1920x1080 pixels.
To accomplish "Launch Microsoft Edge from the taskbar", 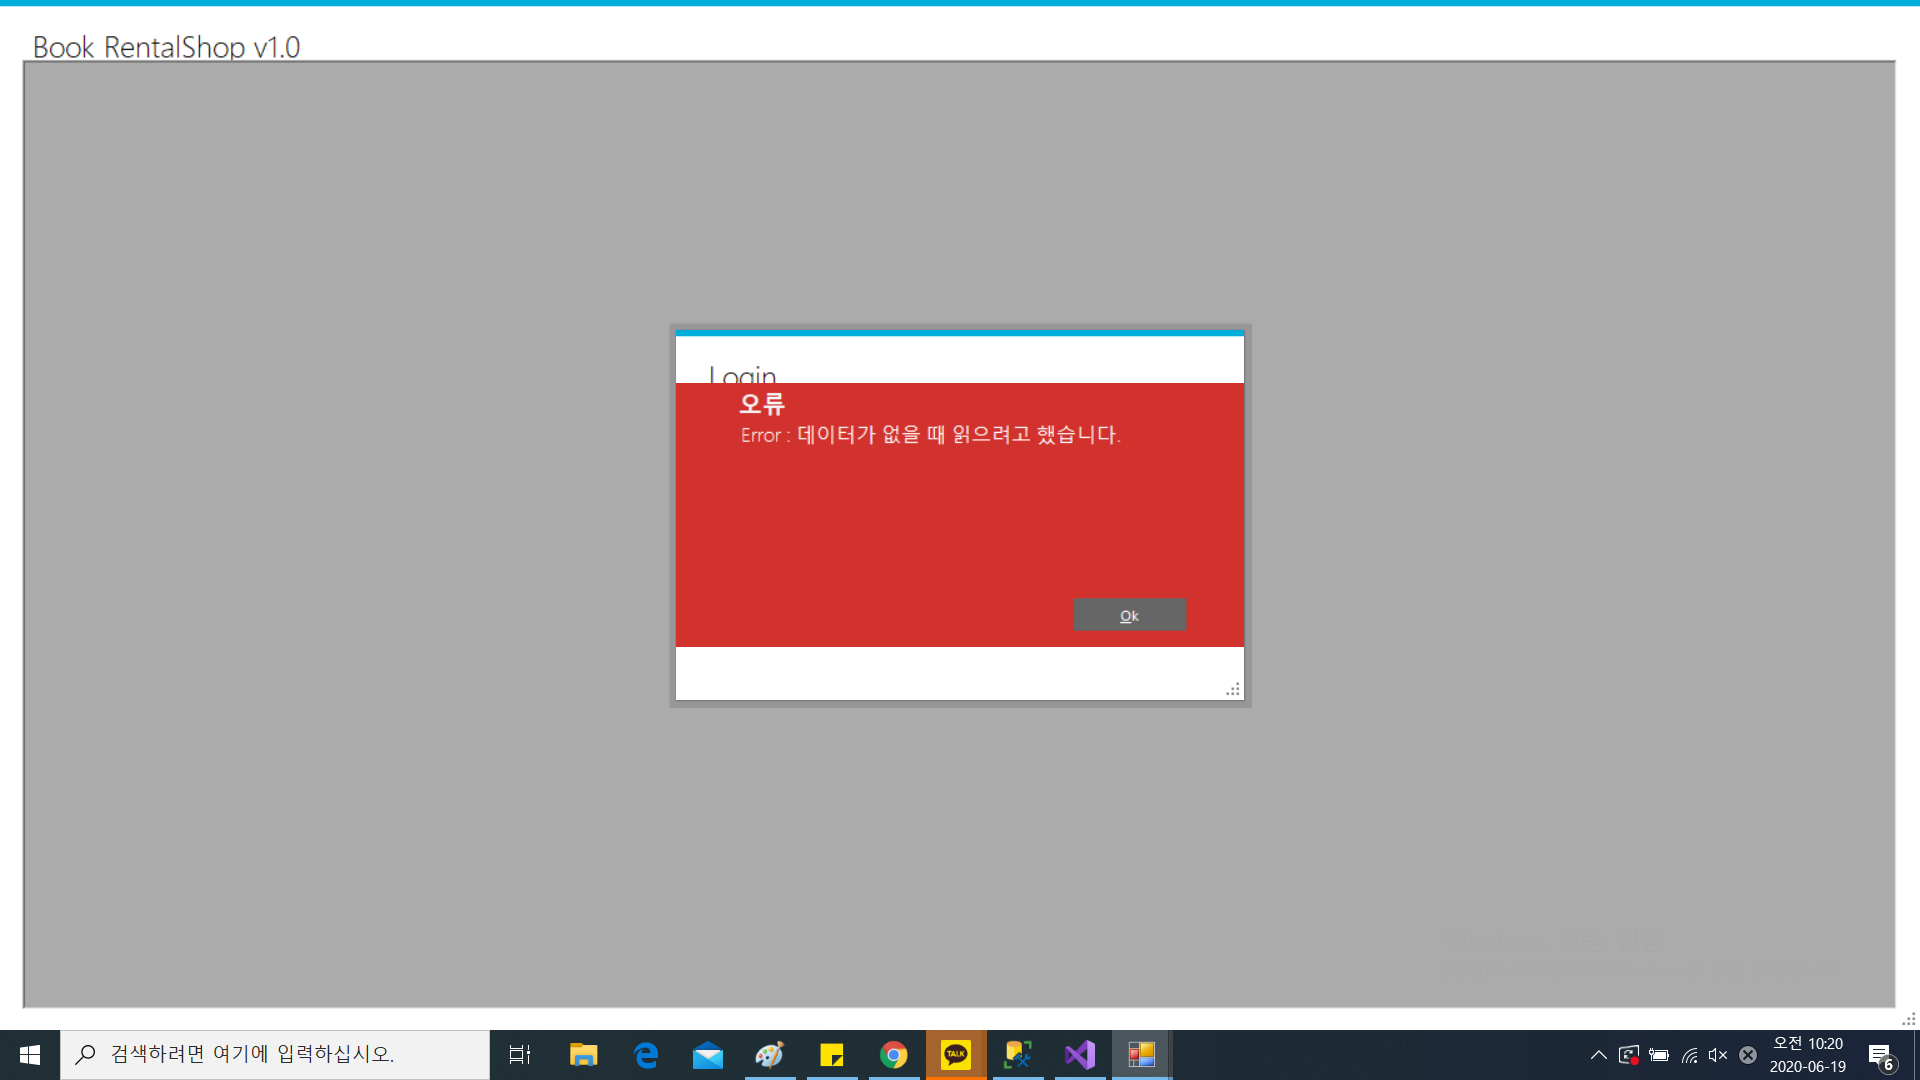I will 646,1055.
